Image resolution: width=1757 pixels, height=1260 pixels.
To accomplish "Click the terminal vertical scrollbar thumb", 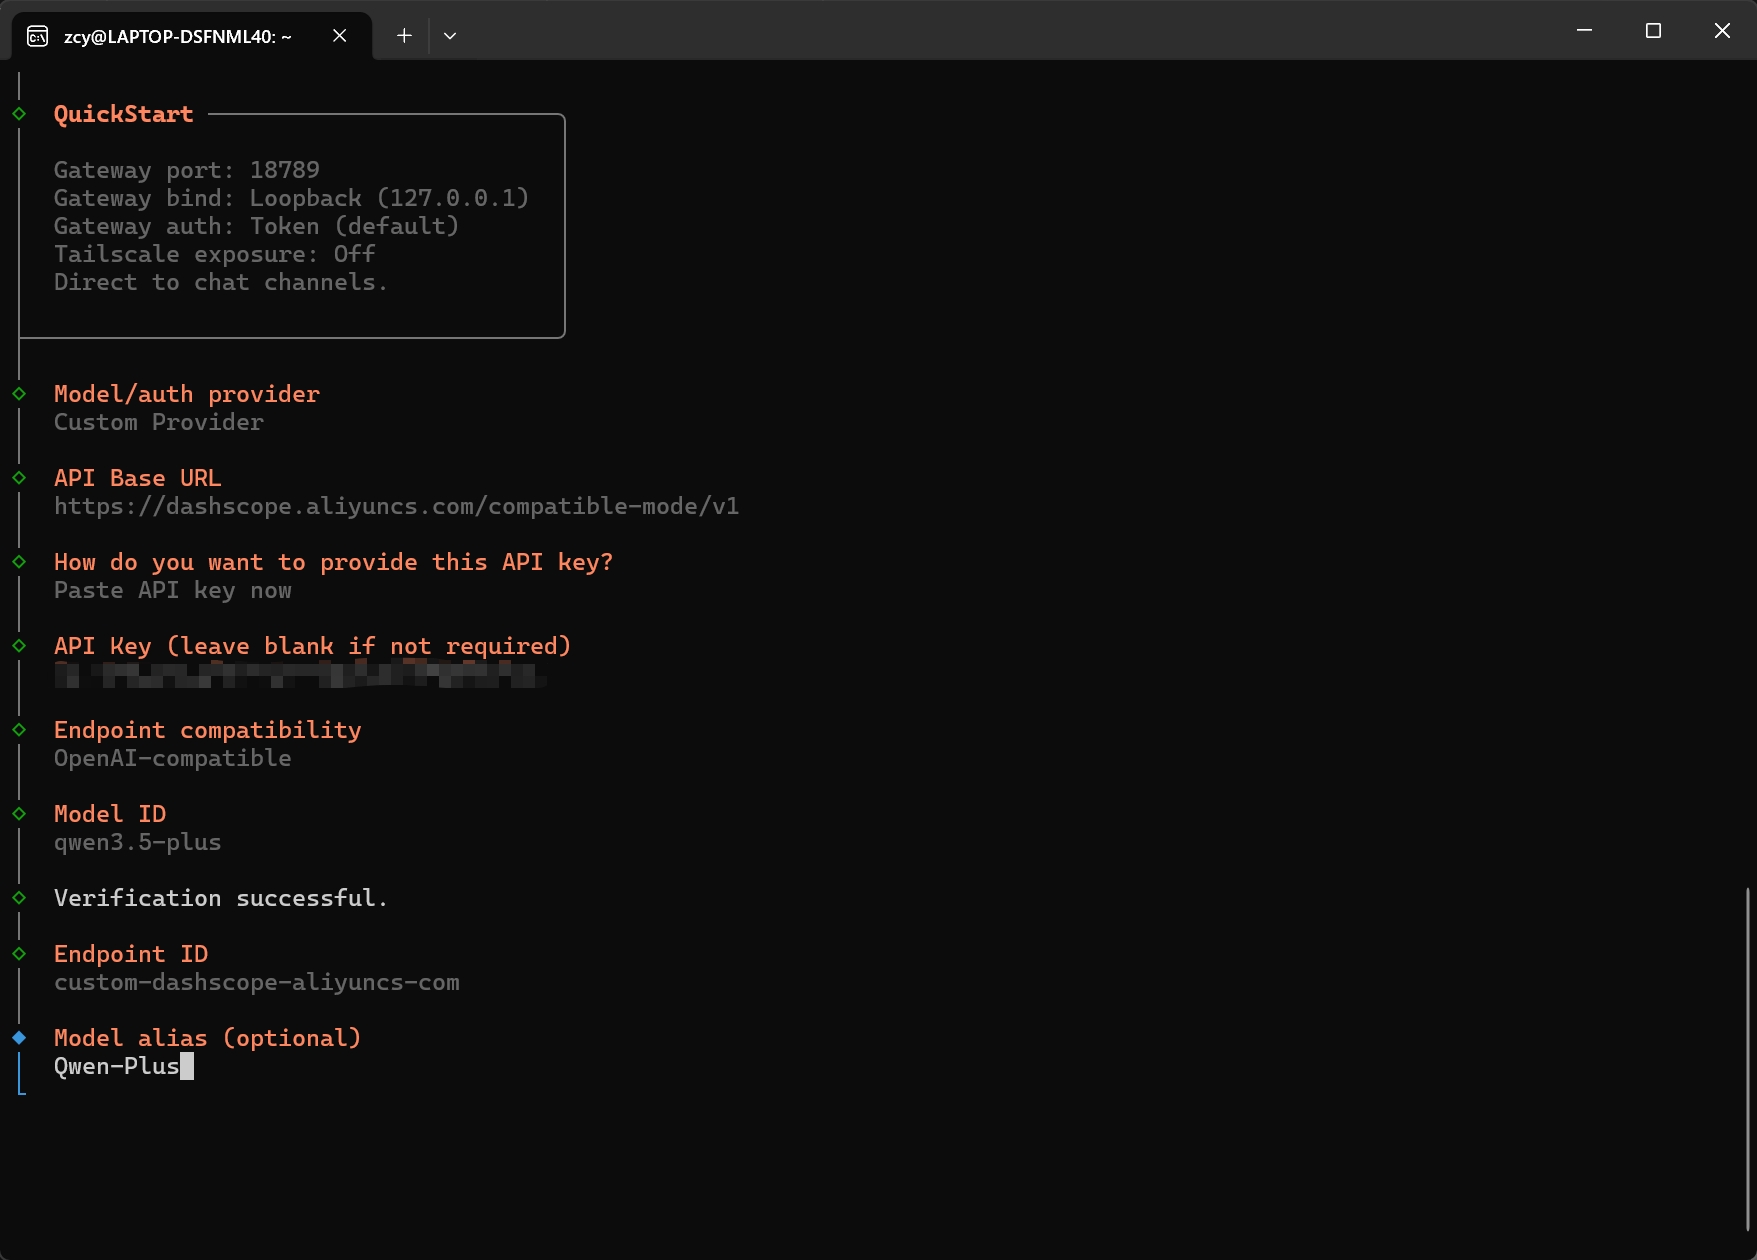I will click(x=1748, y=1060).
